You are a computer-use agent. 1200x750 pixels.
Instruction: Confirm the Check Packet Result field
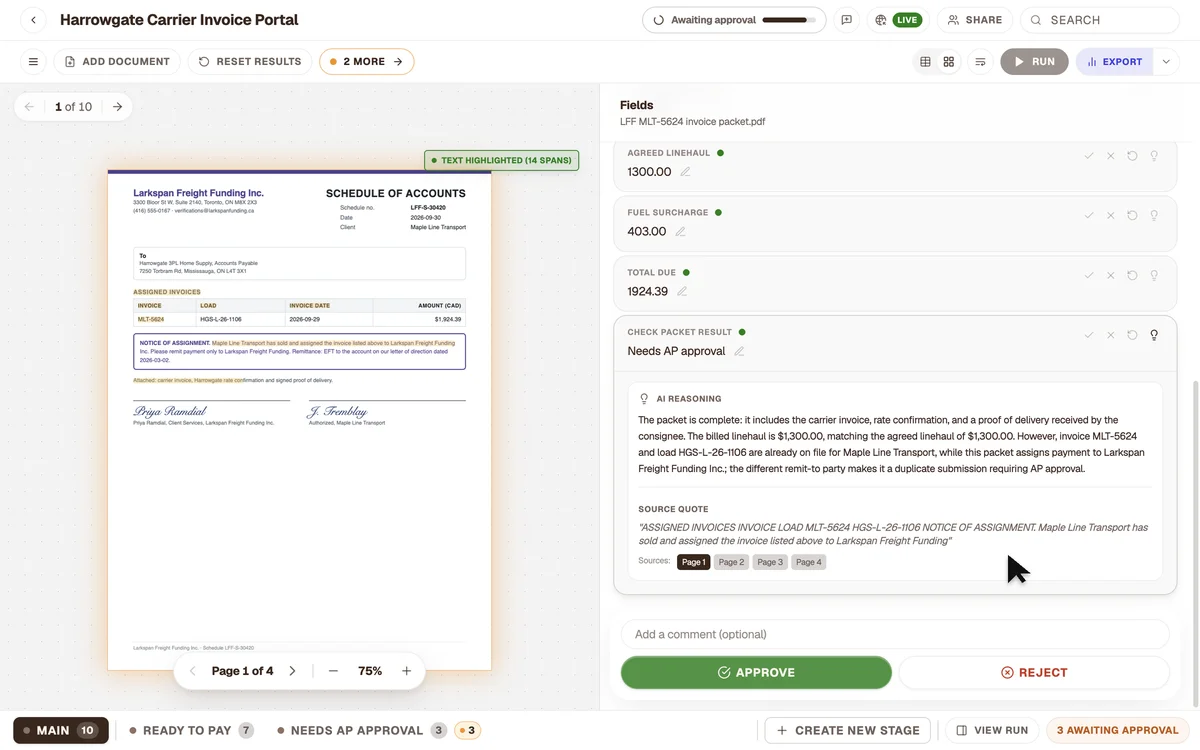[x=1089, y=335]
